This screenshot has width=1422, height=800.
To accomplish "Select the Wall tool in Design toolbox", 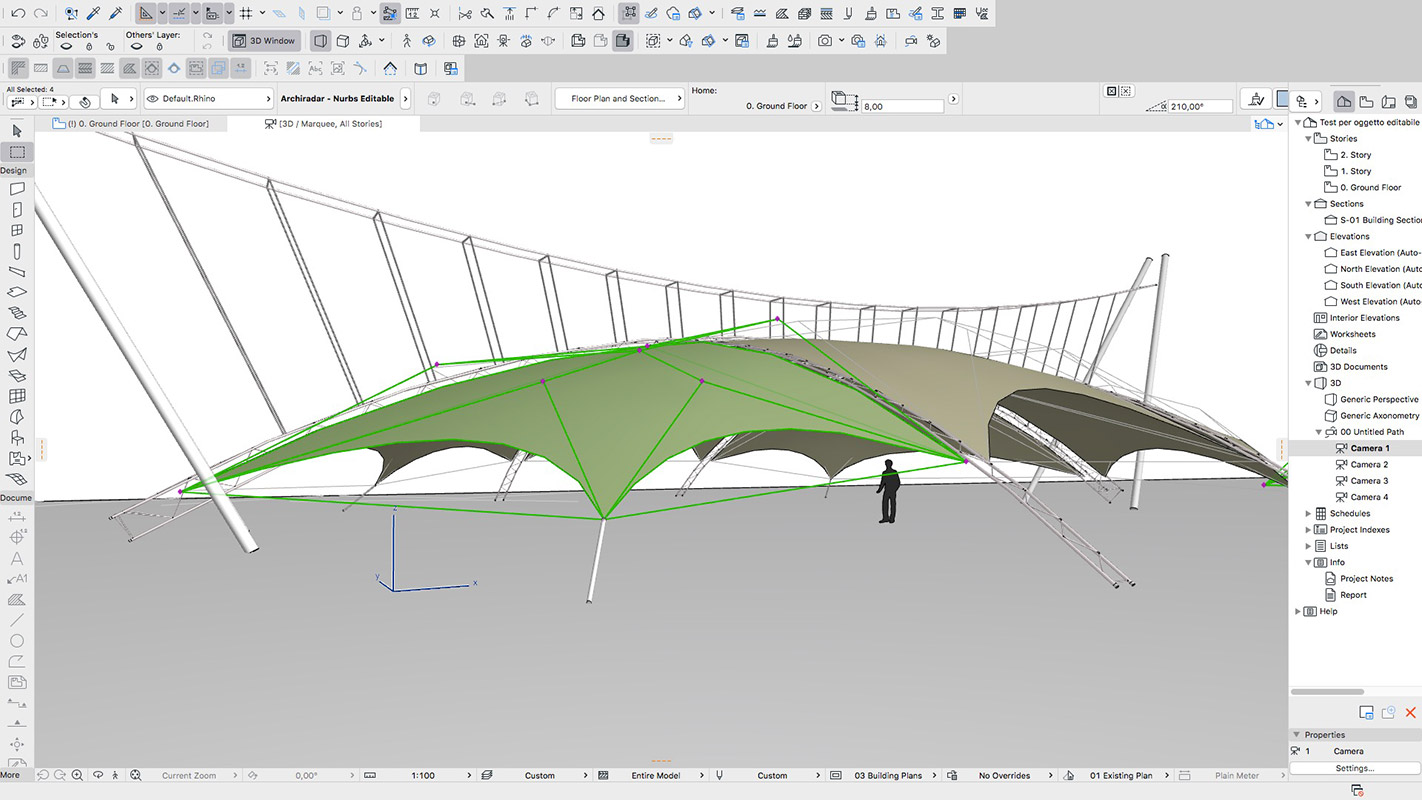I will (17, 189).
